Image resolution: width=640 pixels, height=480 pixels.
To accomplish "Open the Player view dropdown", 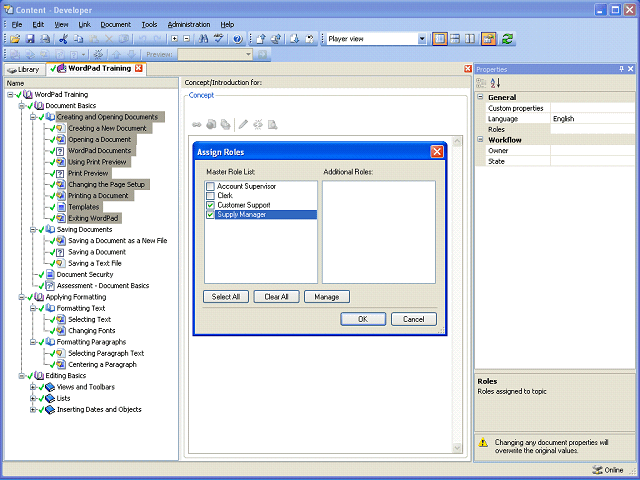I will tap(422, 39).
